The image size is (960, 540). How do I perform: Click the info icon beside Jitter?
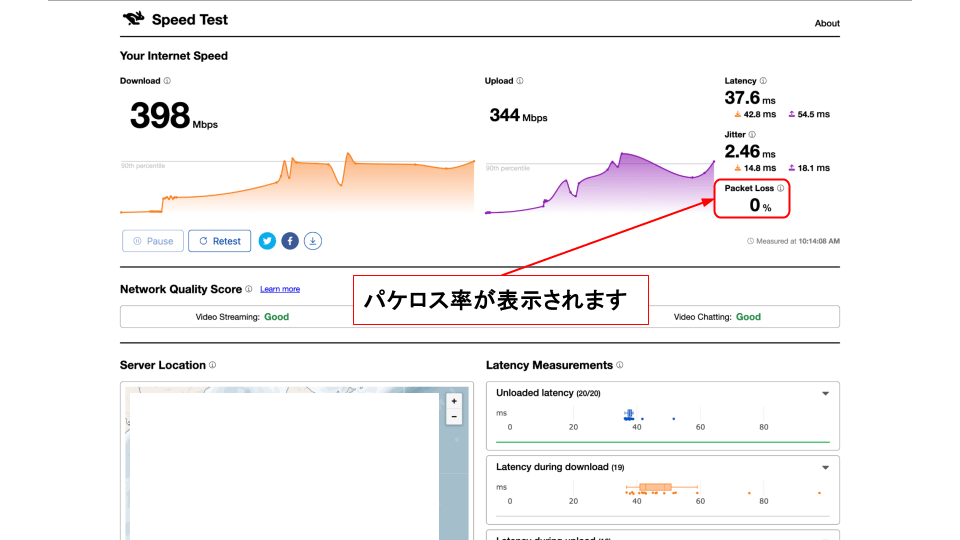click(752, 134)
